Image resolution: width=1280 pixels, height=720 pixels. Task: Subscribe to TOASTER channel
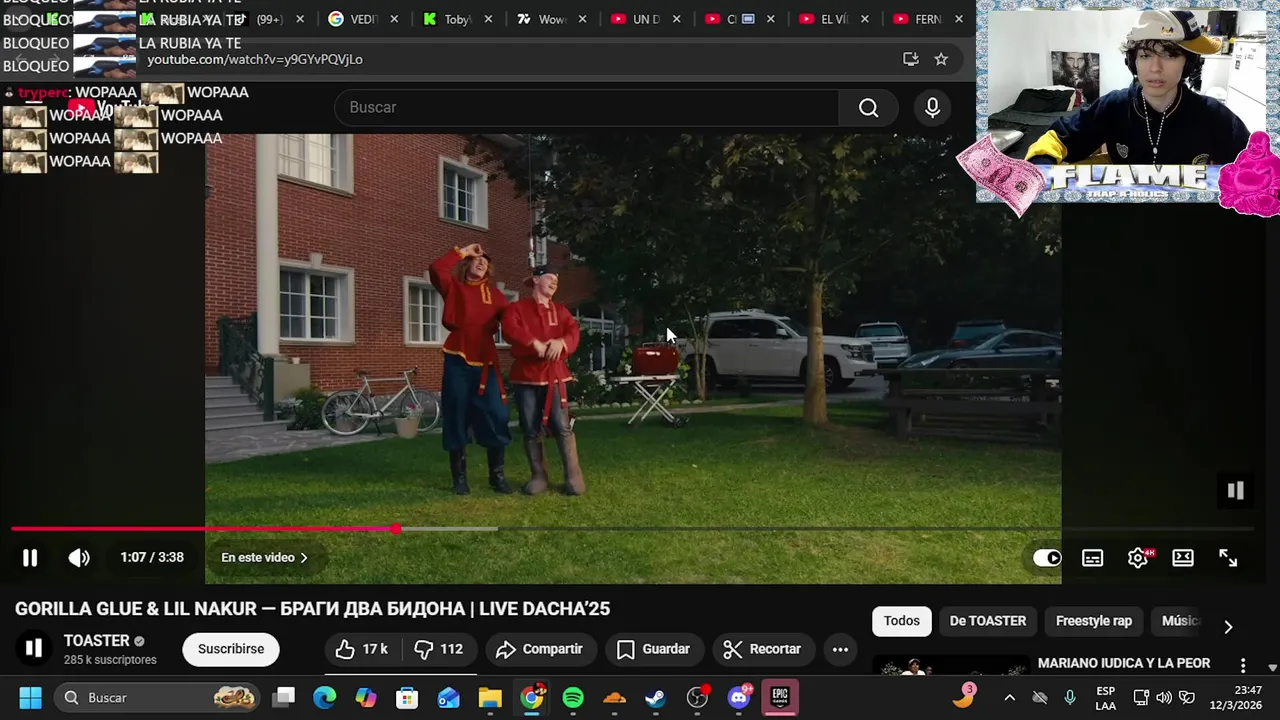[231, 649]
